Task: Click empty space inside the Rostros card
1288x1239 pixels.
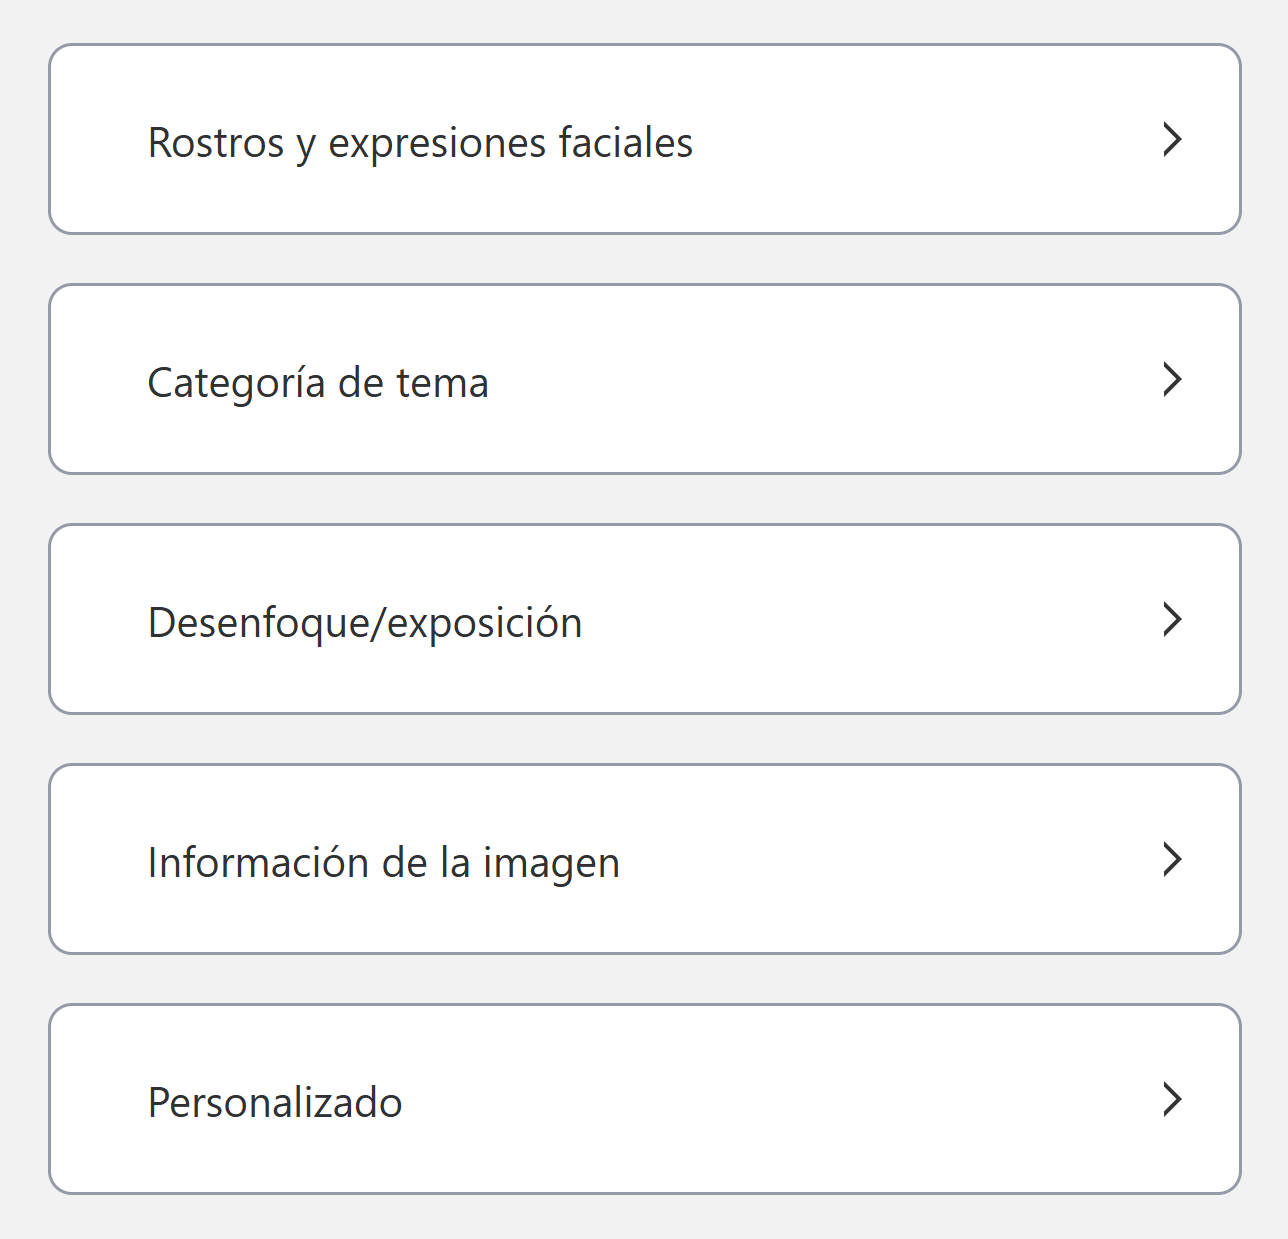Action: tap(920, 140)
